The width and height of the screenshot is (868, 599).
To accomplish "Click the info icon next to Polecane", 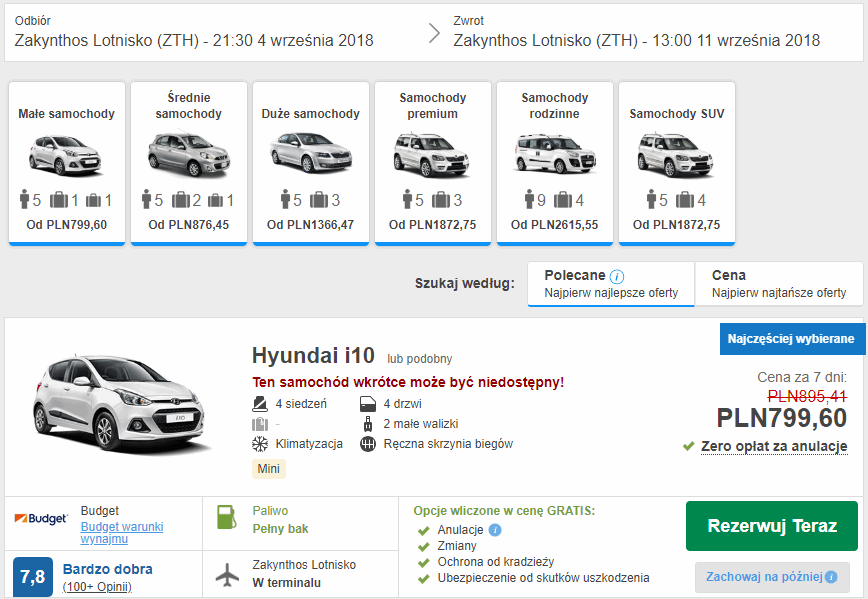I will click(617, 276).
